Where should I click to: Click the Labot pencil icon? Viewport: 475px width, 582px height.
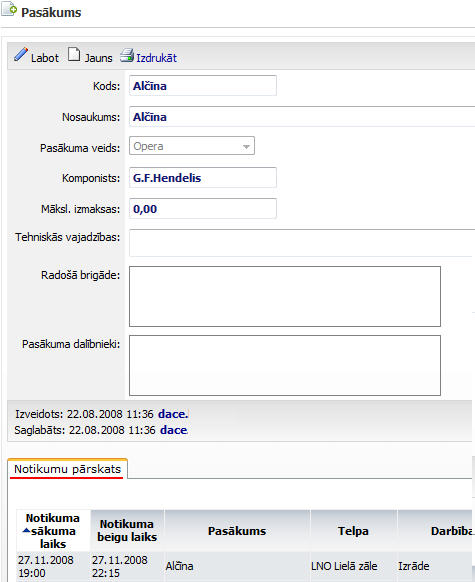tap(21, 55)
